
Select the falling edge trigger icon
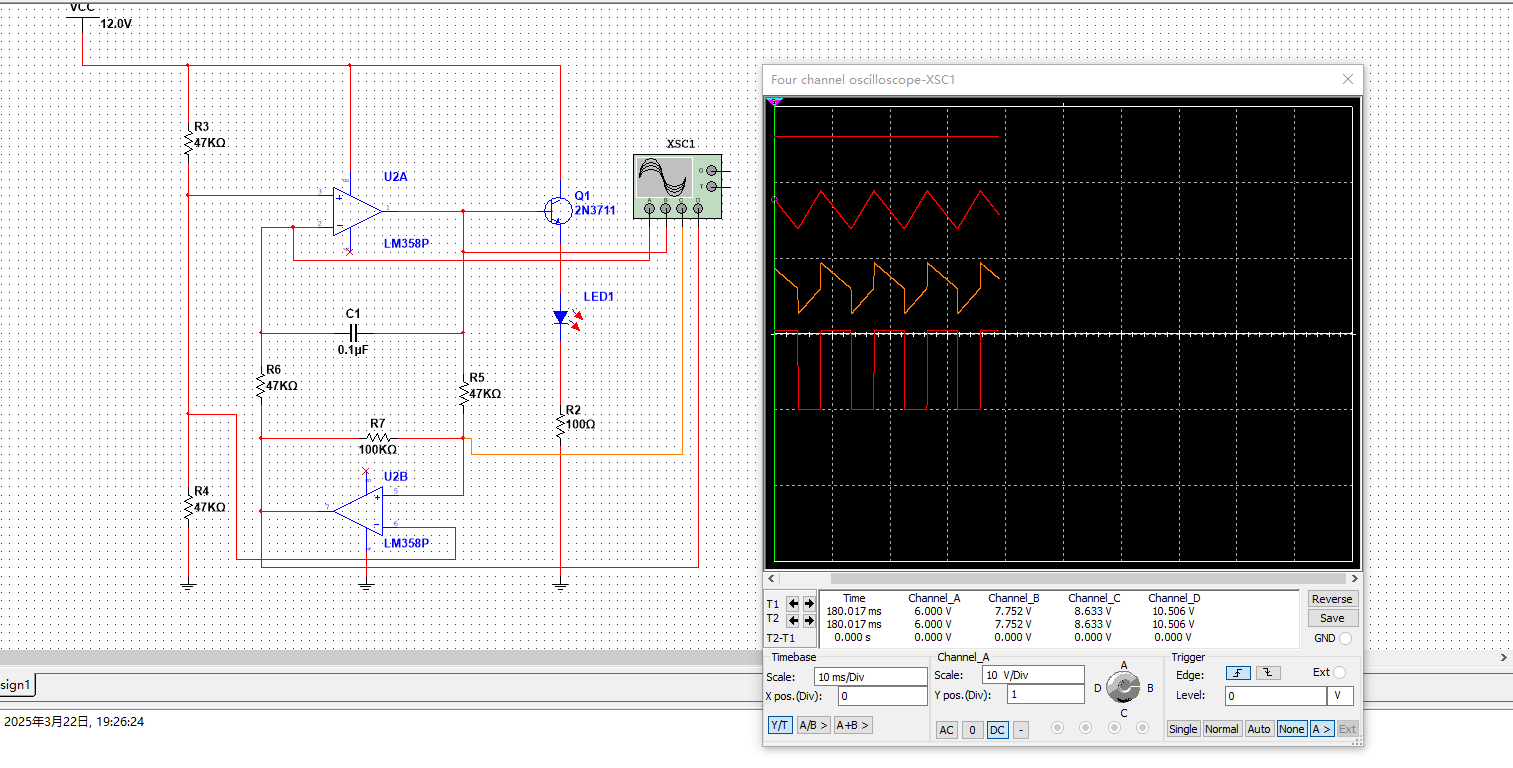pos(1267,673)
